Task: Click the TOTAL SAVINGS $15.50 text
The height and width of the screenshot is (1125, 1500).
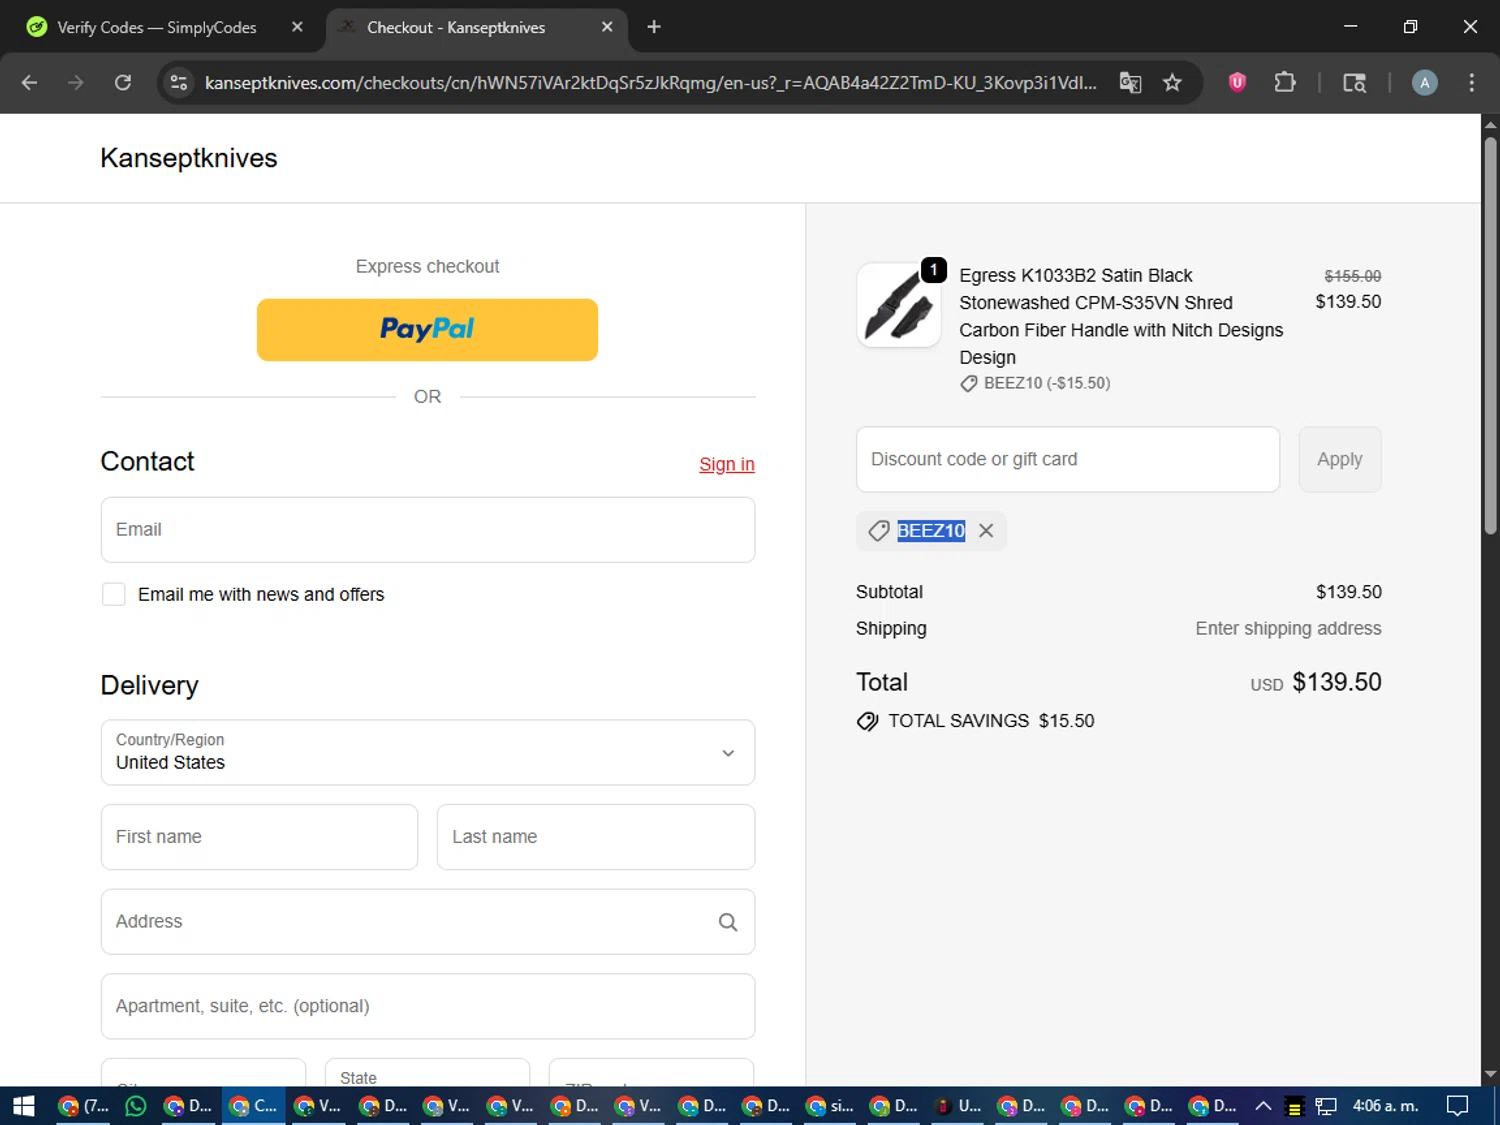Action: (991, 721)
